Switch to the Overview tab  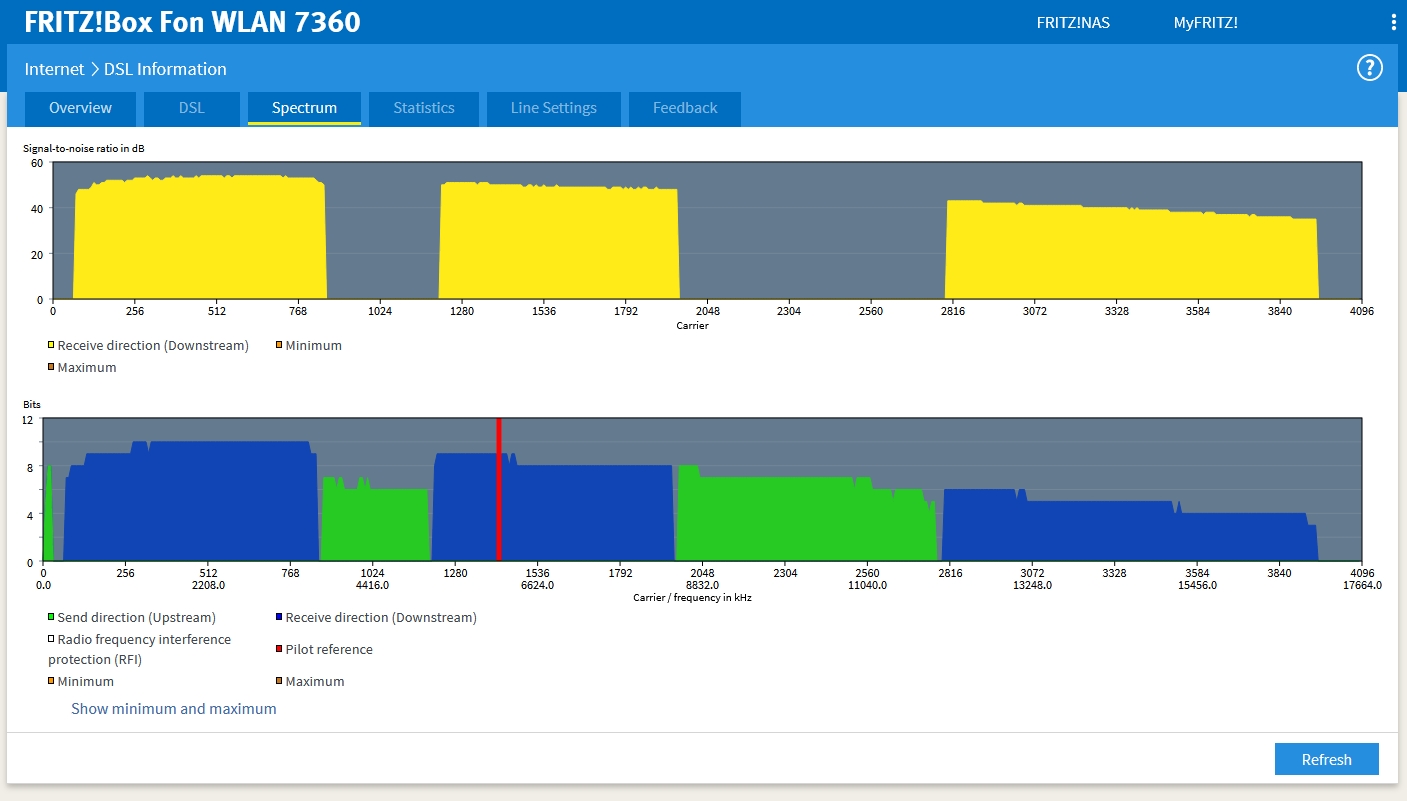80,108
